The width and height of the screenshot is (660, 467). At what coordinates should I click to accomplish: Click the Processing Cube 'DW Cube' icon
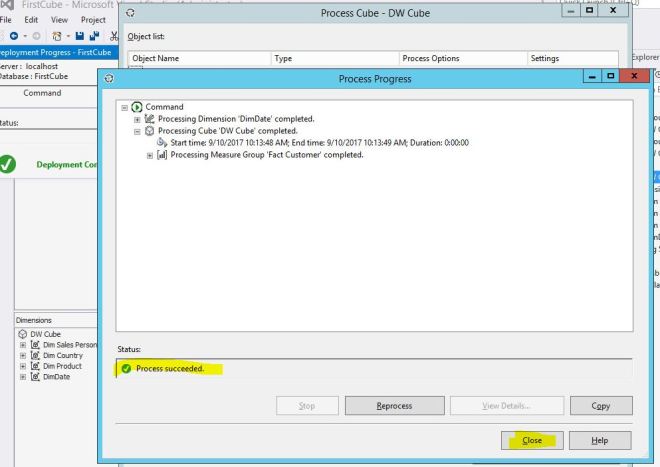[x=151, y=131]
